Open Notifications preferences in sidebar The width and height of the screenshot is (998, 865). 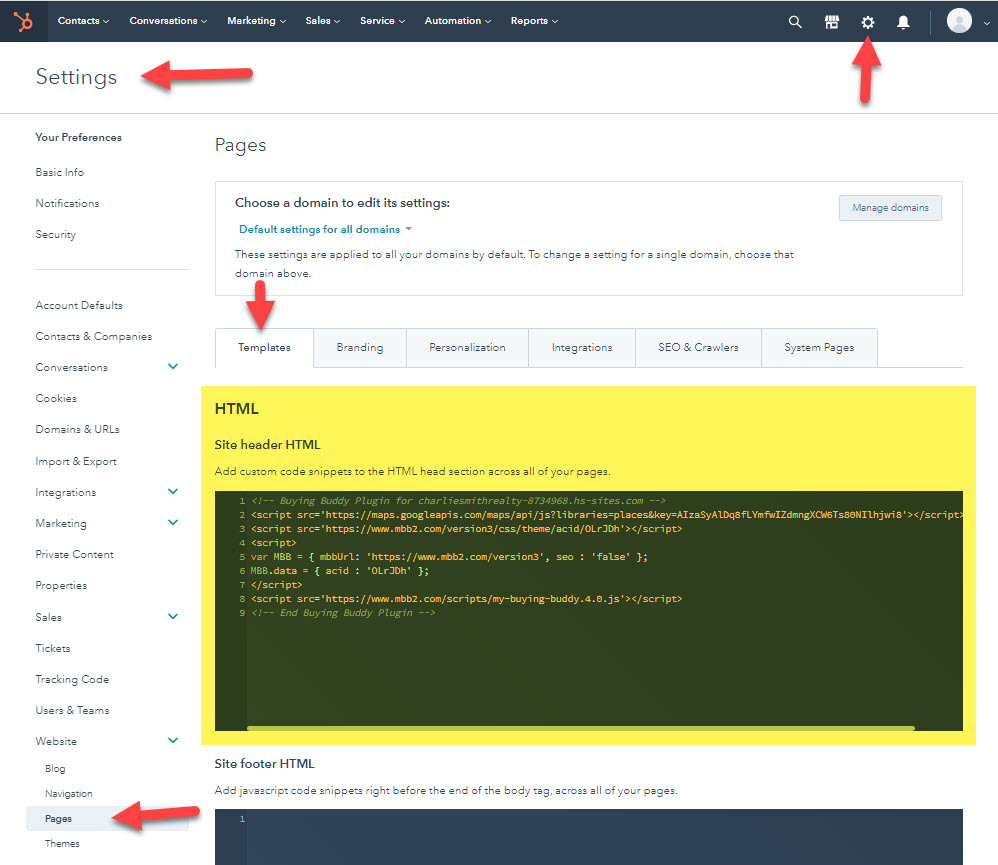(x=67, y=204)
